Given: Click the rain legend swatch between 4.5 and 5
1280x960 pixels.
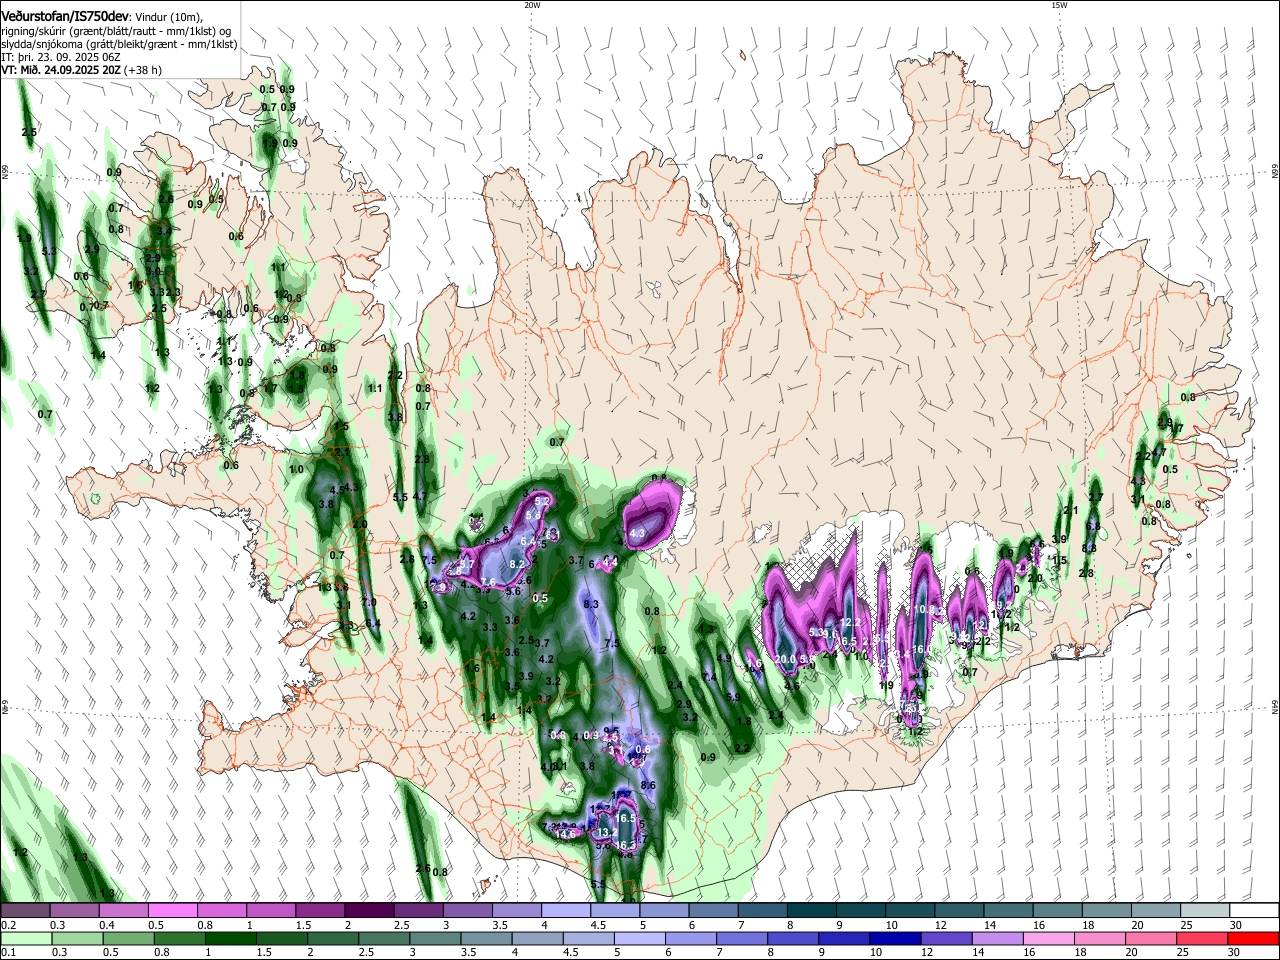Looking at the screenshot, I should pyautogui.click(x=590, y=938).
